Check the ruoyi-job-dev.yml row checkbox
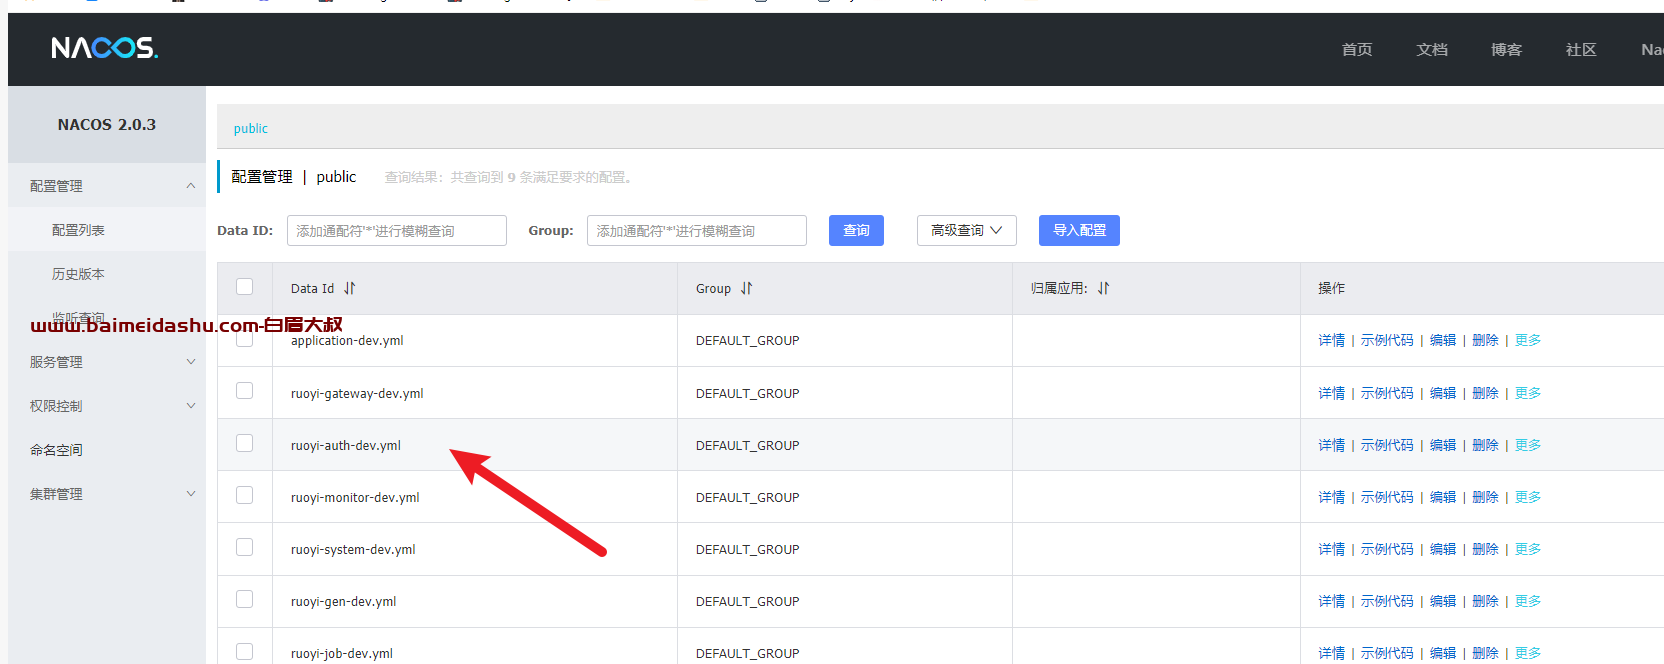This screenshot has height=664, width=1664. click(x=245, y=651)
